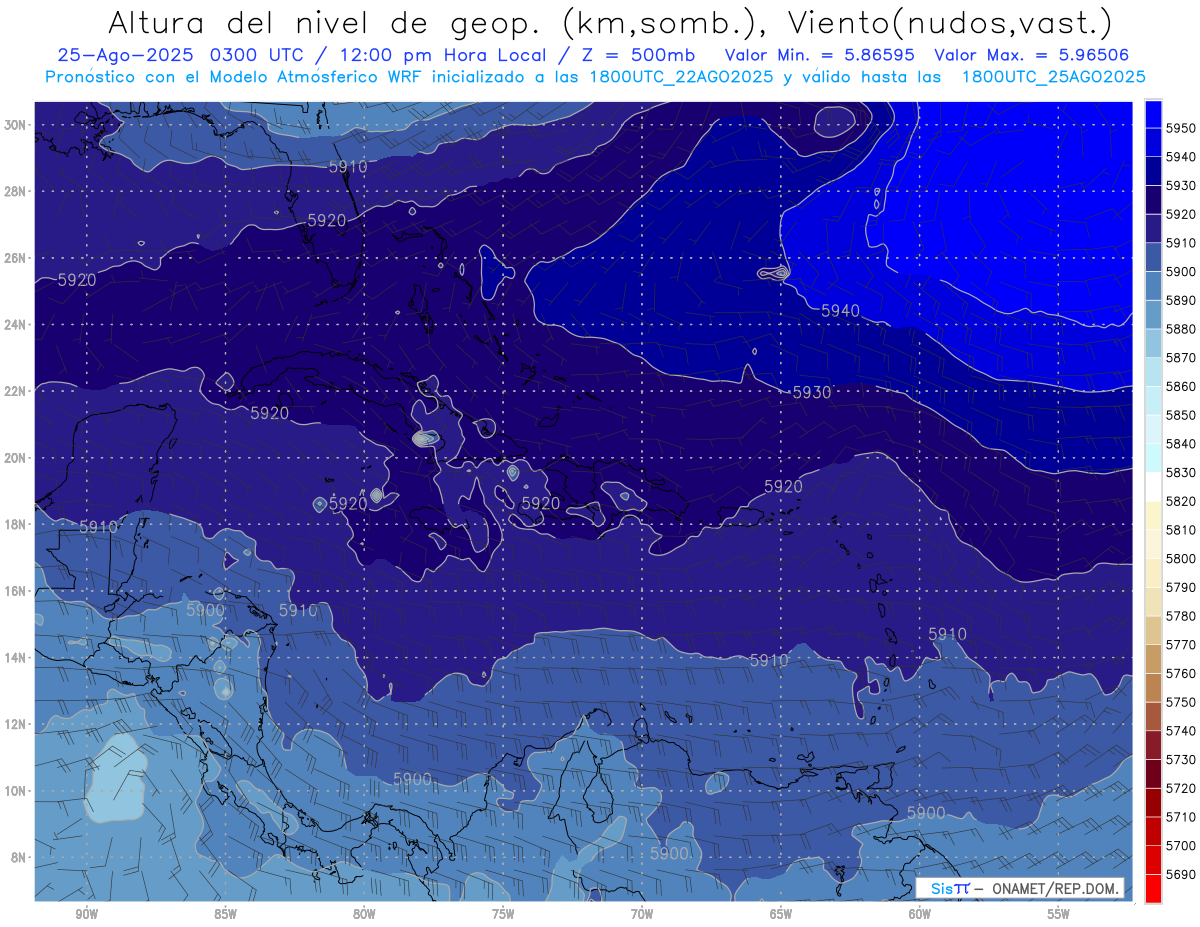Click the valid-until time '1800UTC_25AGO2025'
Screen dimensions: 1200x927
[x=1053, y=77]
